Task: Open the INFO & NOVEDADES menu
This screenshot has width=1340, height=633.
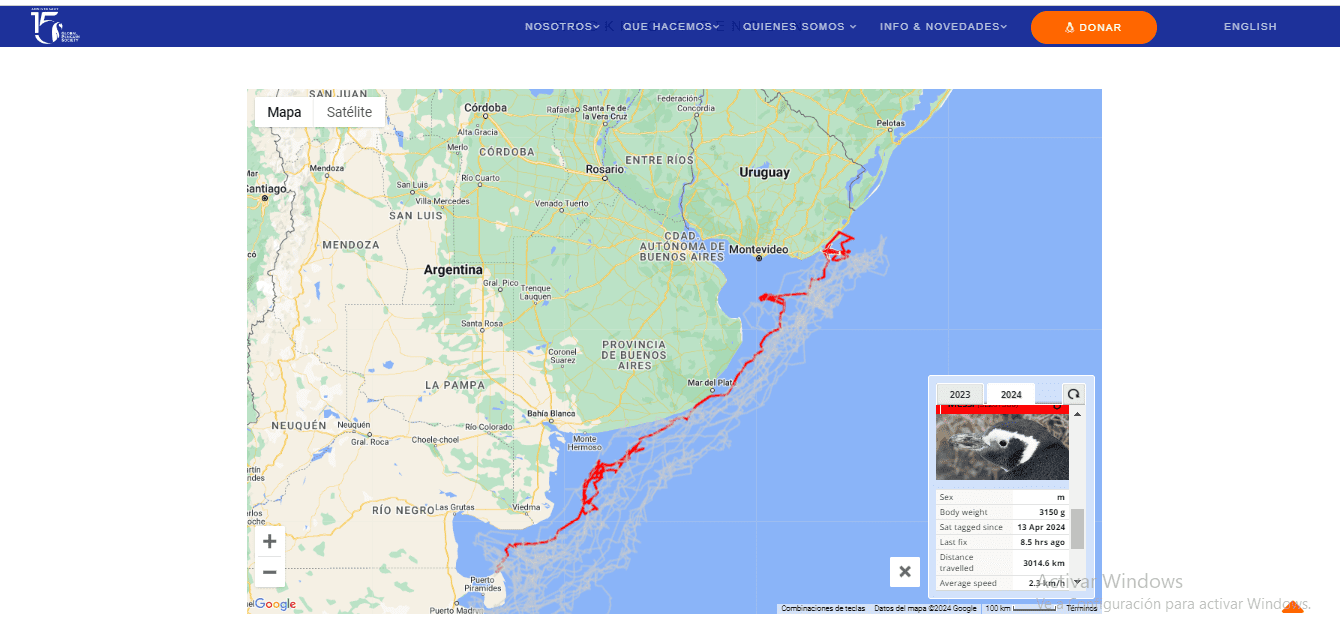Action: tap(943, 27)
